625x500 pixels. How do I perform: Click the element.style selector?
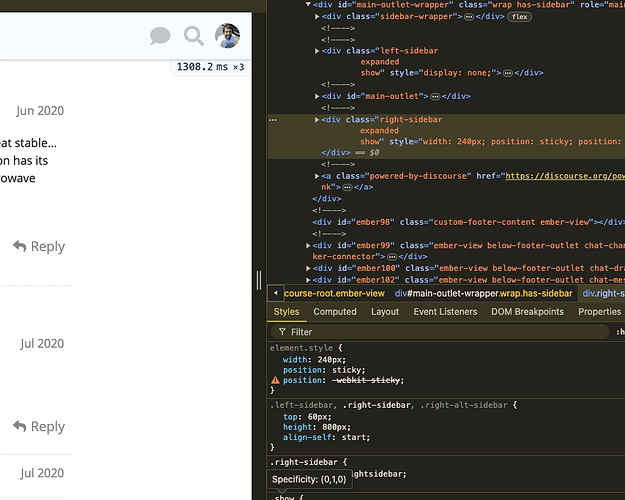tap(301, 348)
